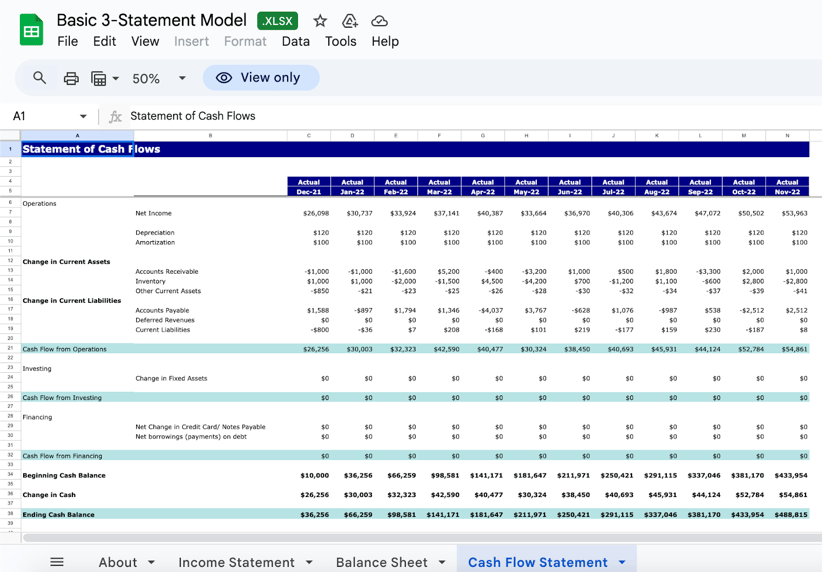The width and height of the screenshot is (822, 572).
Task: Open the File menu
Action: [x=67, y=41]
